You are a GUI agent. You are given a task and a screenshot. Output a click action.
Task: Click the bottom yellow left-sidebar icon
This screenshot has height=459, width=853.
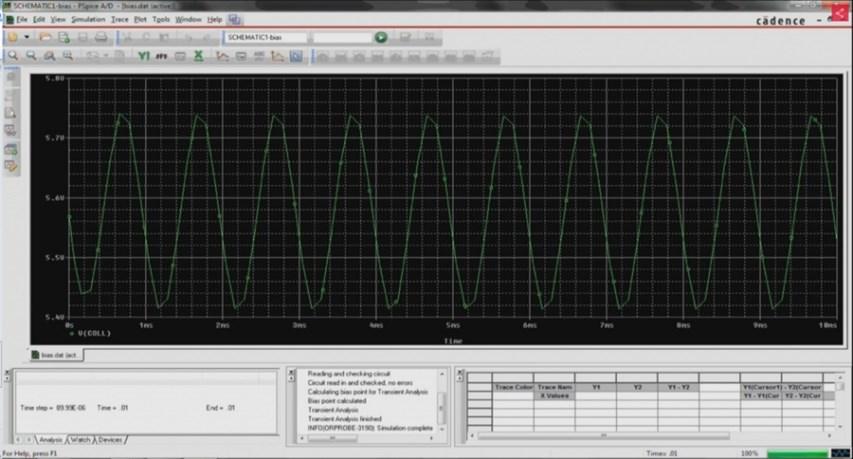click(x=11, y=166)
